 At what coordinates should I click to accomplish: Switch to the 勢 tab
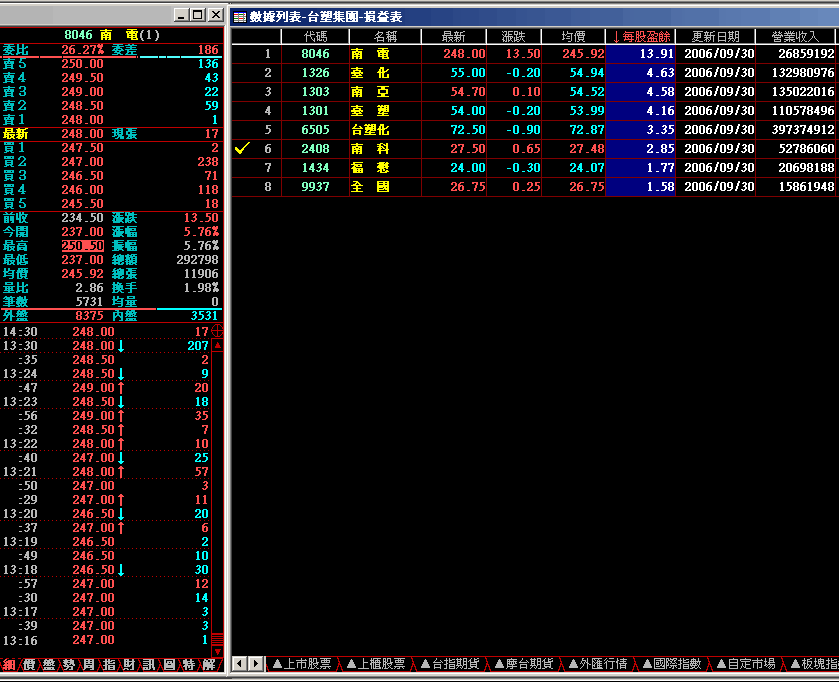coord(68,665)
